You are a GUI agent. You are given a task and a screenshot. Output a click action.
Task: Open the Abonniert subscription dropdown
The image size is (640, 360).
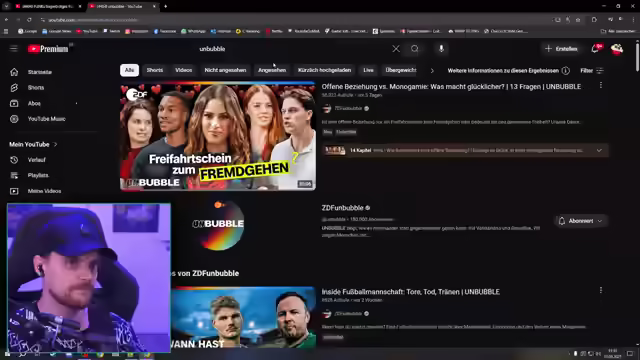581,221
